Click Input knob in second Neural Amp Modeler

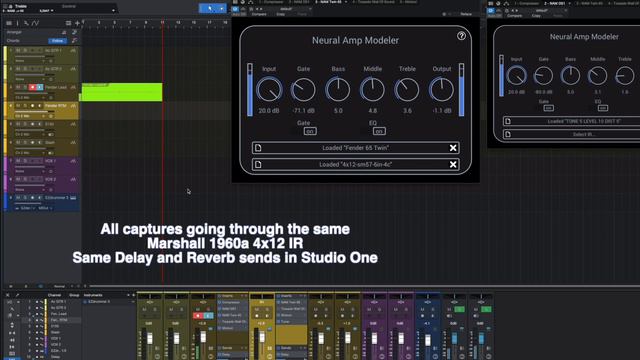tap(516, 76)
